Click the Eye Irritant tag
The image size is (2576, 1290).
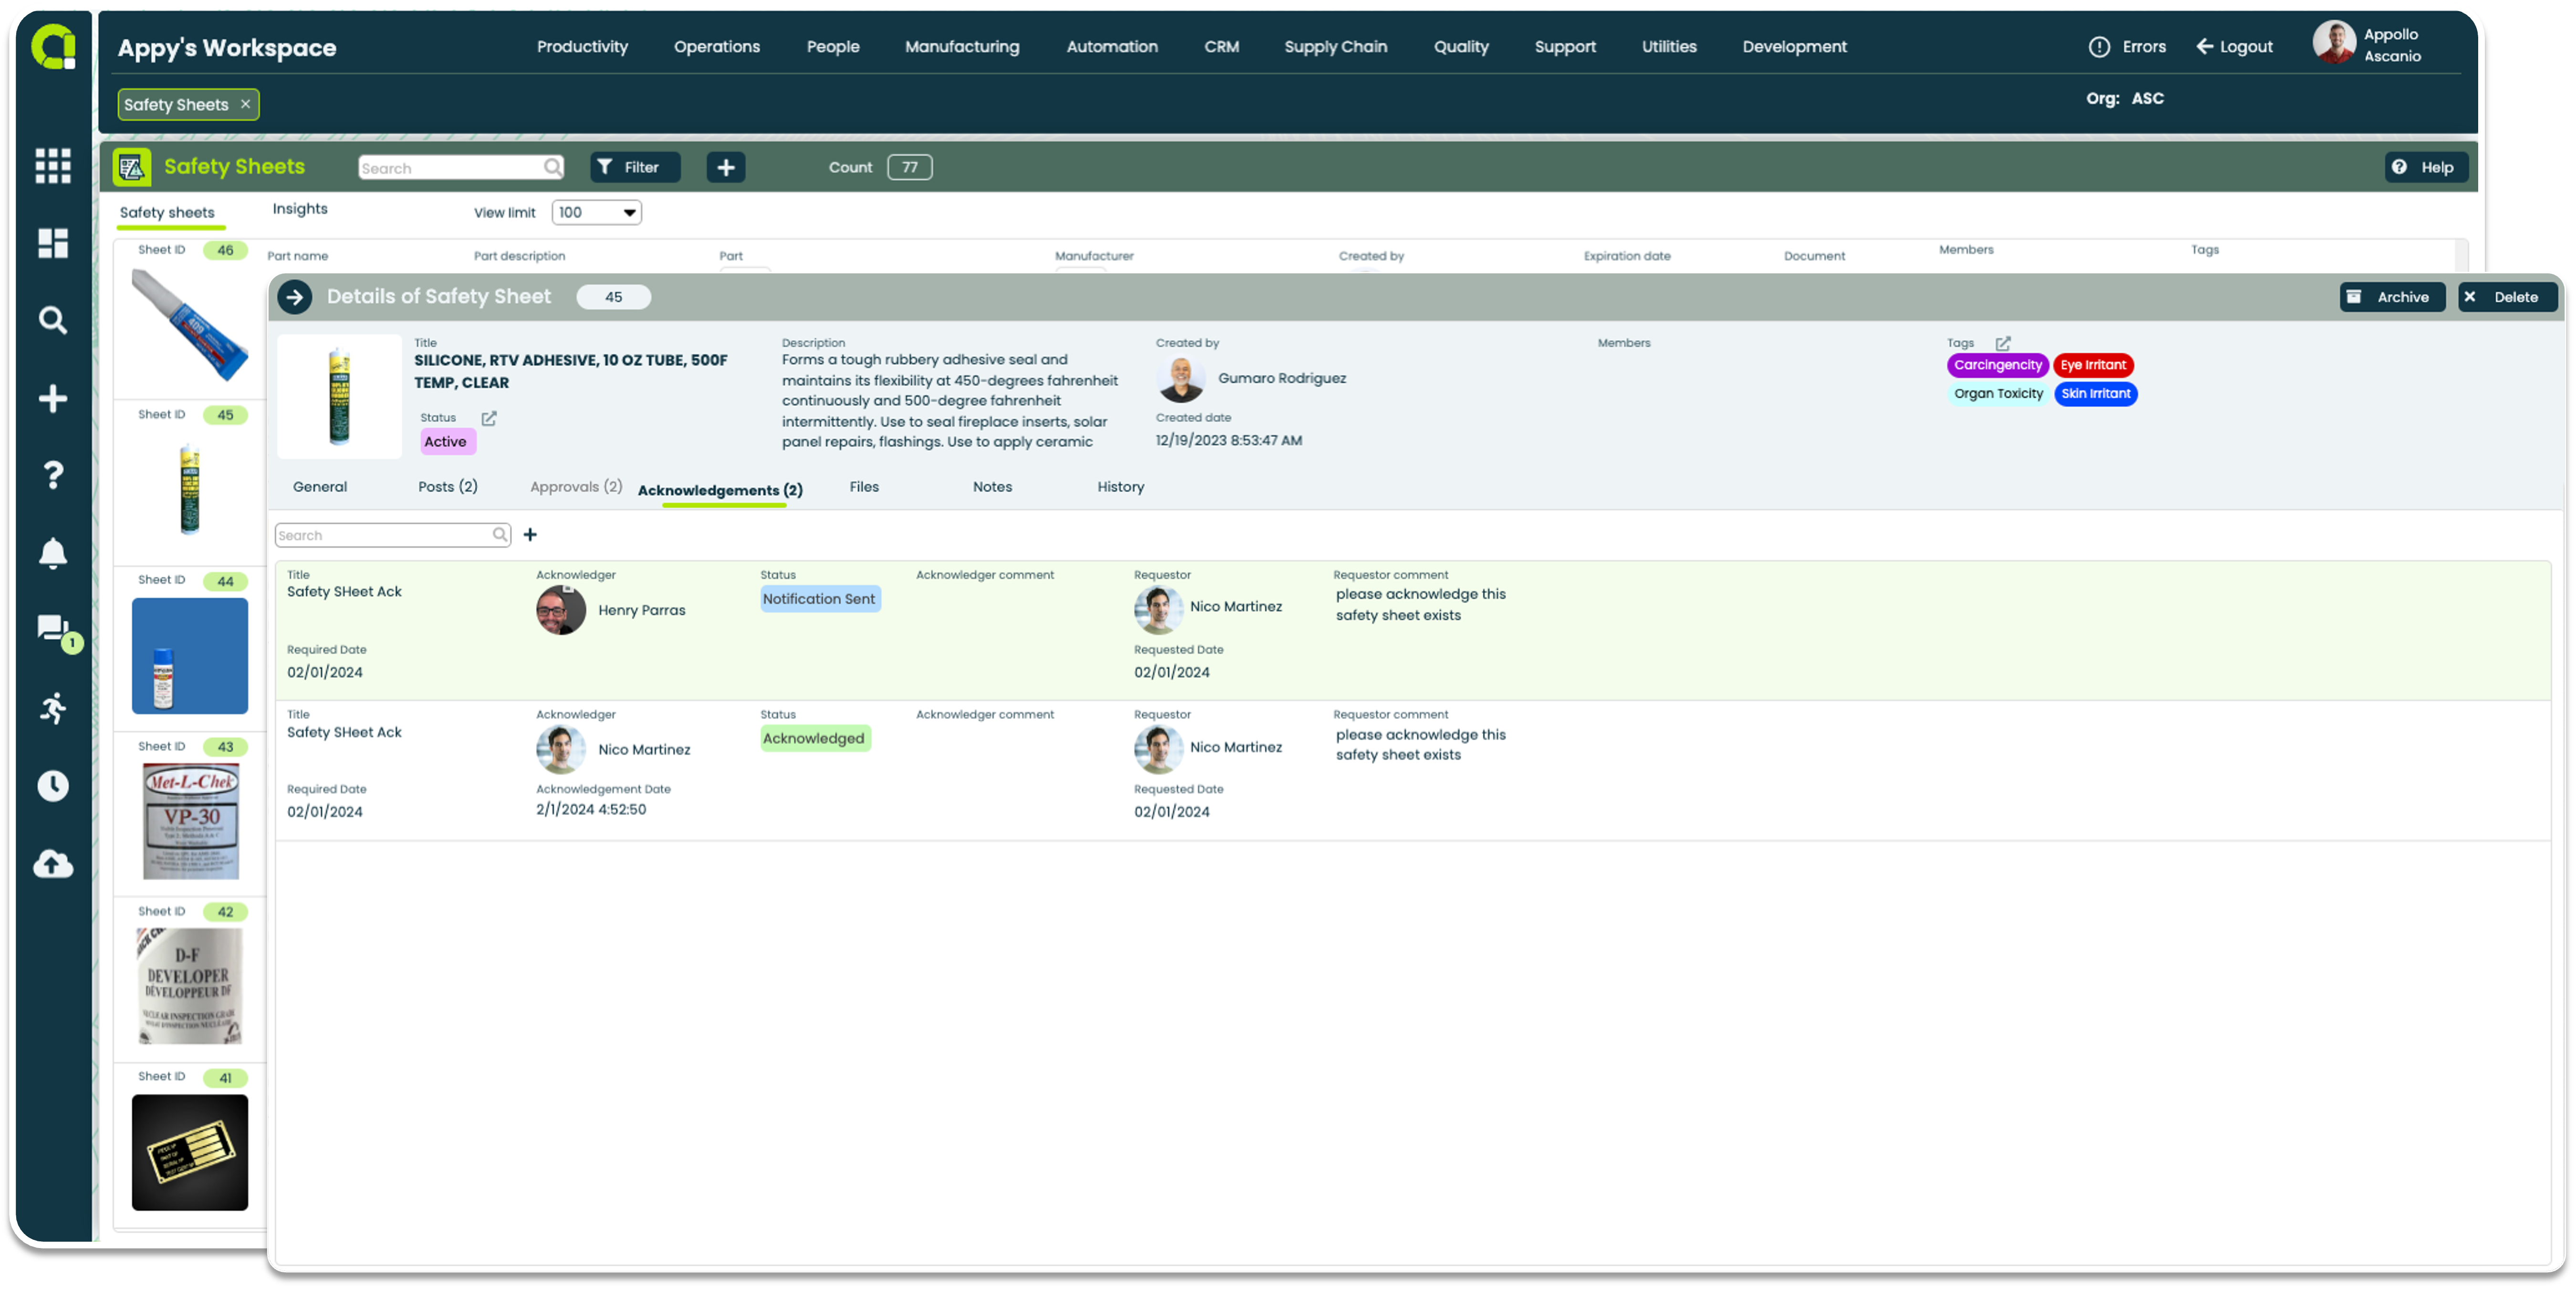click(2092, 365)
